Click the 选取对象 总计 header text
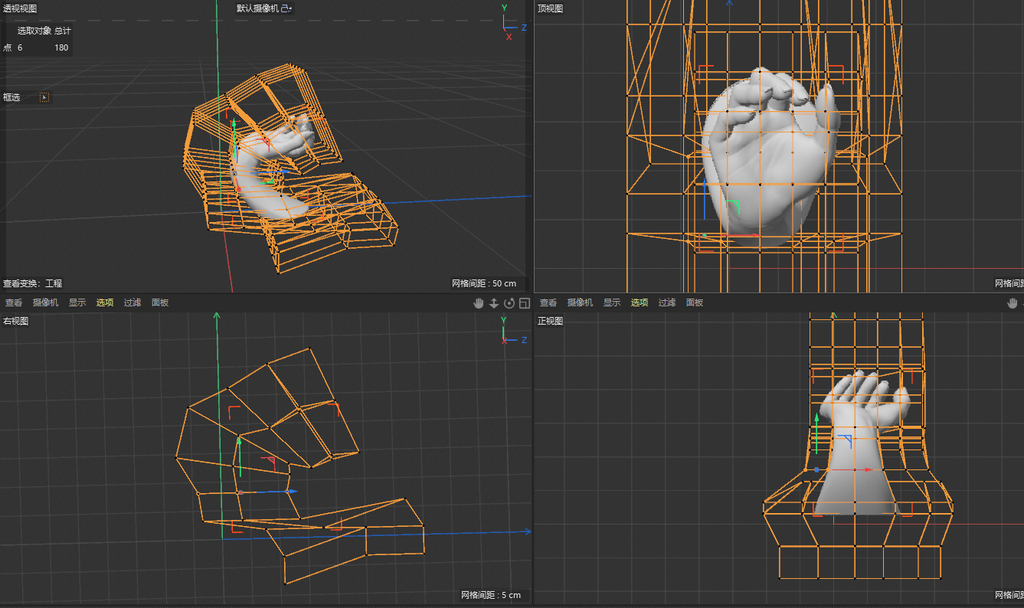The width and height of the screenshot is (1024, 608). click(44, 31)
